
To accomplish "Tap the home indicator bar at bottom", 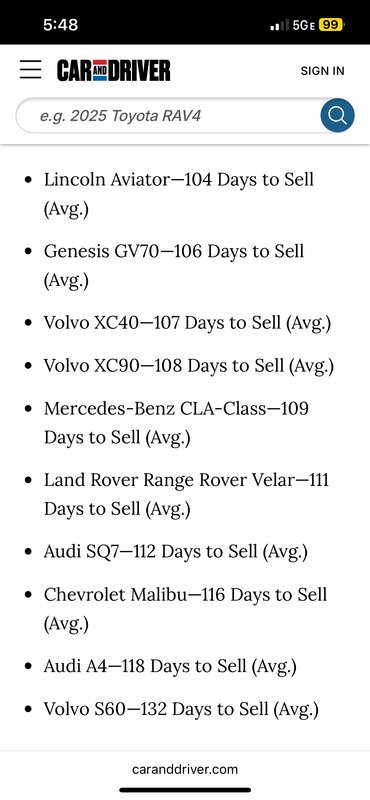I will point(185,790).
